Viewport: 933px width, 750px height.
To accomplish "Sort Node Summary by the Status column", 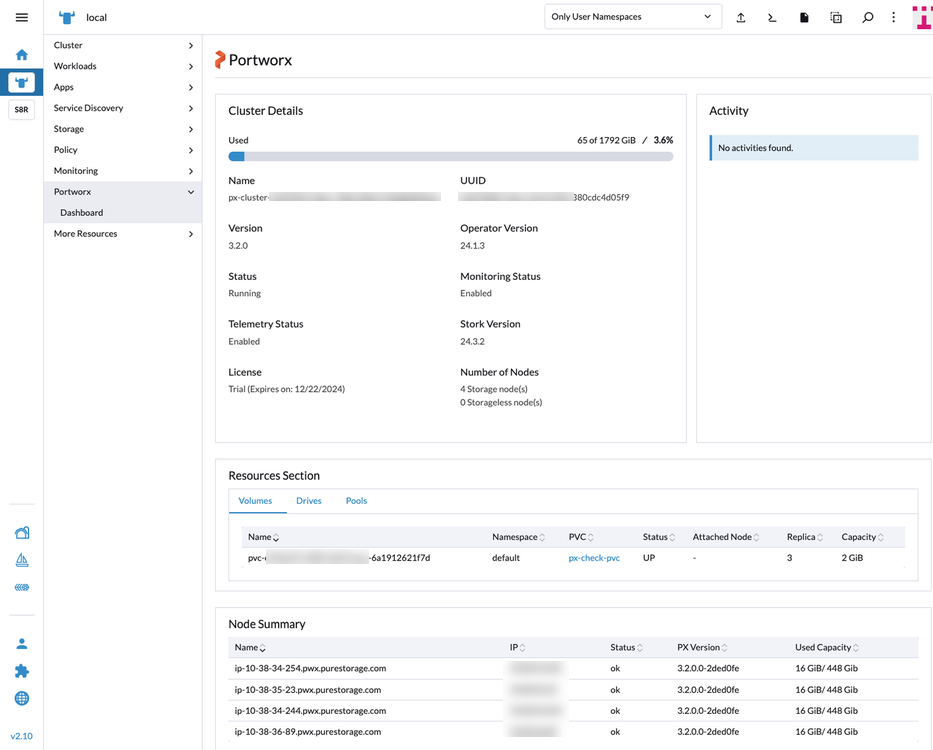I will 623,647.
